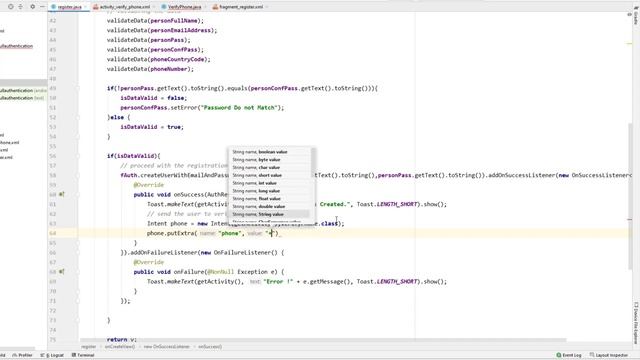The height and width of the screenshot is (360, 640).
Task: Click the code fold marker at line 49
Action: 77,88
